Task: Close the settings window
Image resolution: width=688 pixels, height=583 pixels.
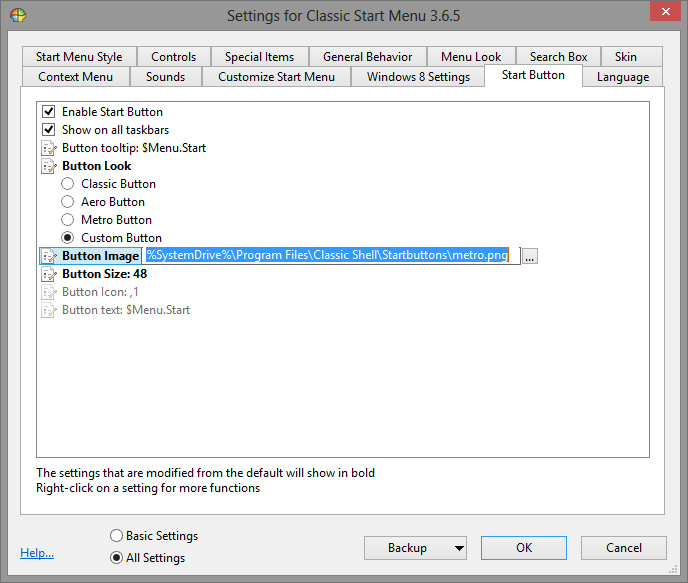Action: click(666, 11)
